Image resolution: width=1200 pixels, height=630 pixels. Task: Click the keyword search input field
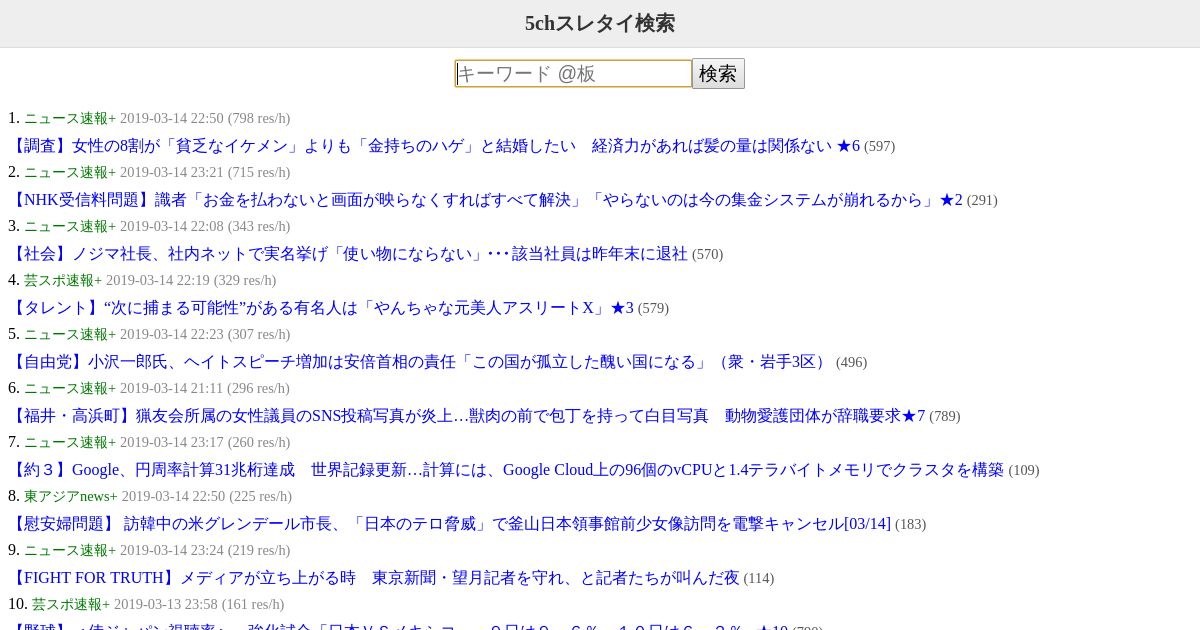(x=573, y=74)
